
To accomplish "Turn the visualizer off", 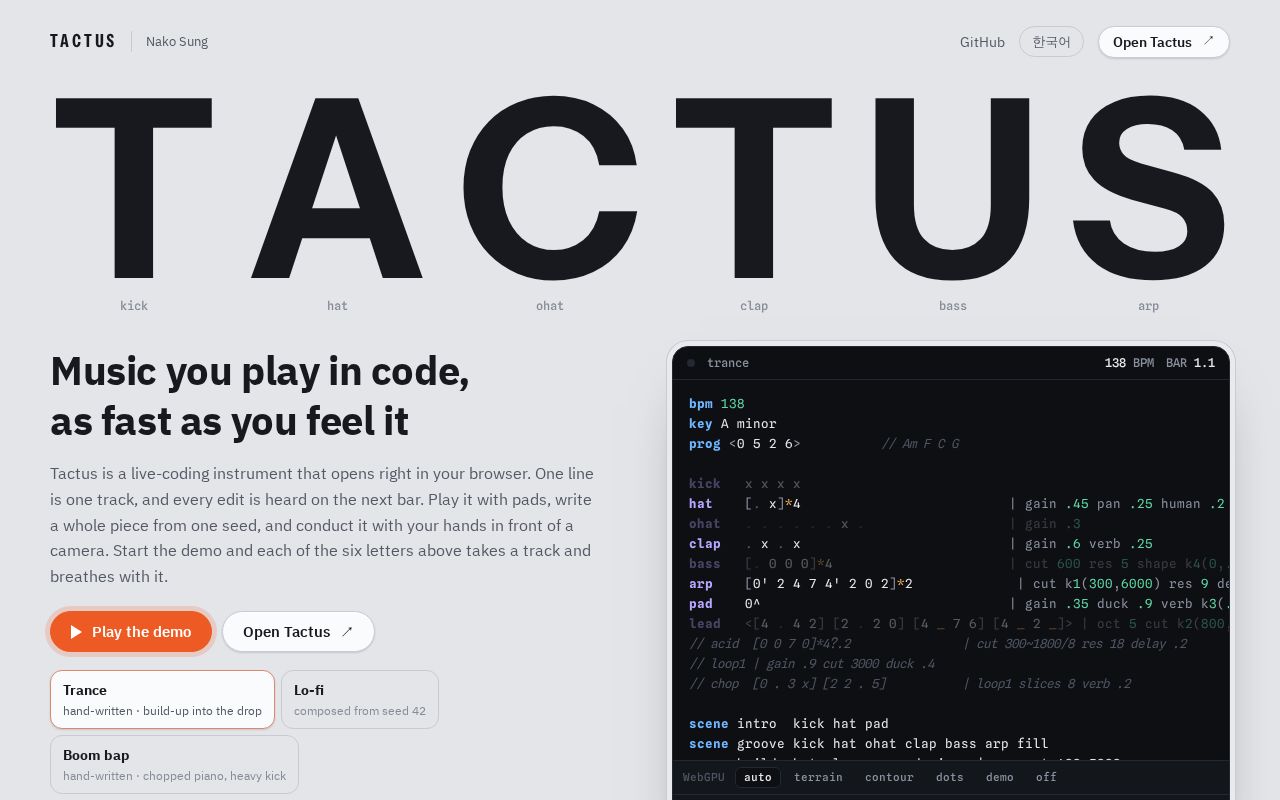I will pyautogui.click(x=1046, y=777).
